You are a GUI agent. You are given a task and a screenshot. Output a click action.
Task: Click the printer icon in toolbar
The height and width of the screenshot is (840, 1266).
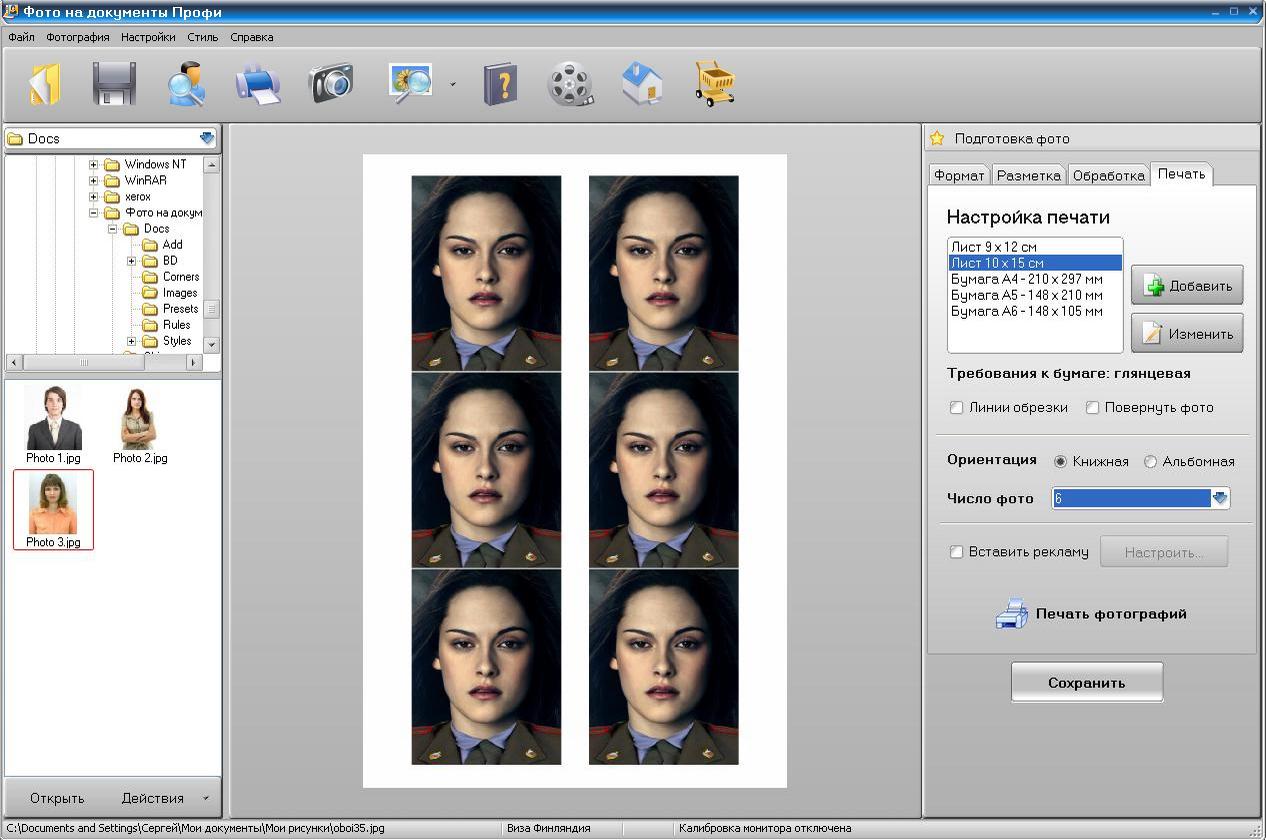coord(258,84)
